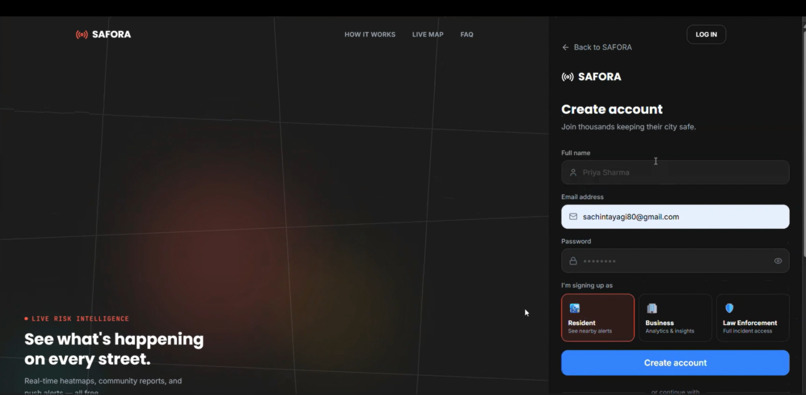Click the back arrow icon beside Back to SAFORA
This screenshot has height=395, width=806.
565,47
